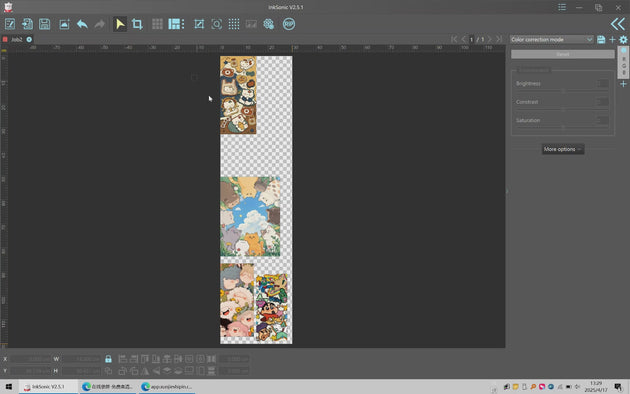Click the redo arrow
This screenshot has height=394, width=630.
pyautogui.click(x=100, y=24)
